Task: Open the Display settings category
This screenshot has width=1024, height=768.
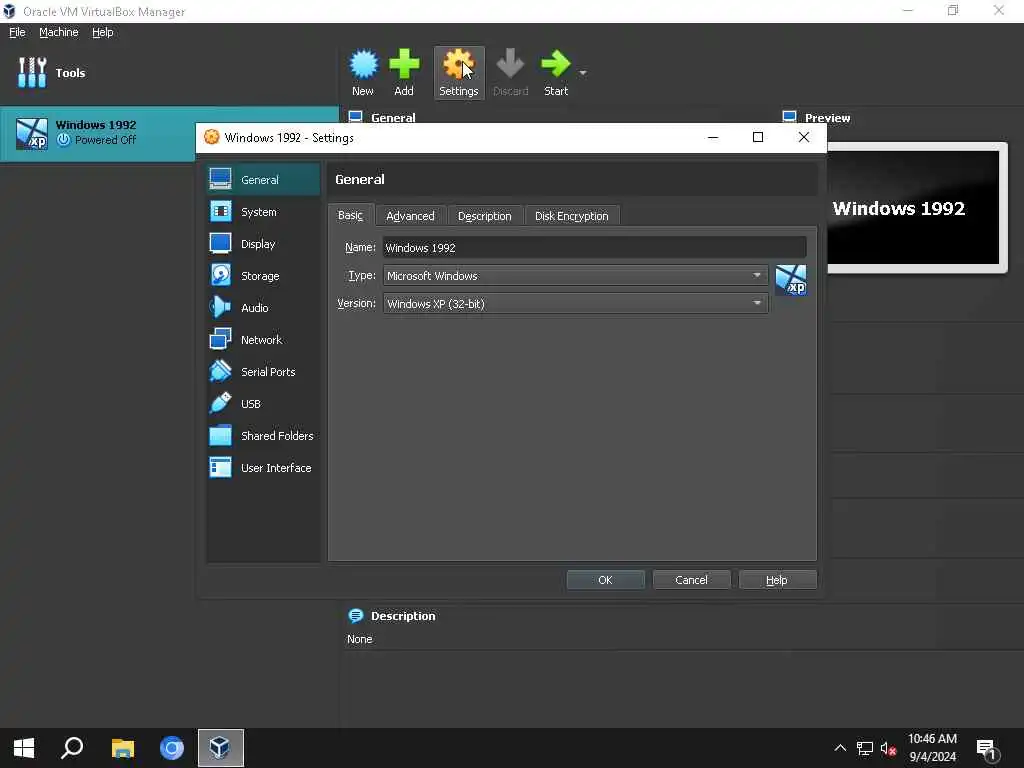Action: 263,244
